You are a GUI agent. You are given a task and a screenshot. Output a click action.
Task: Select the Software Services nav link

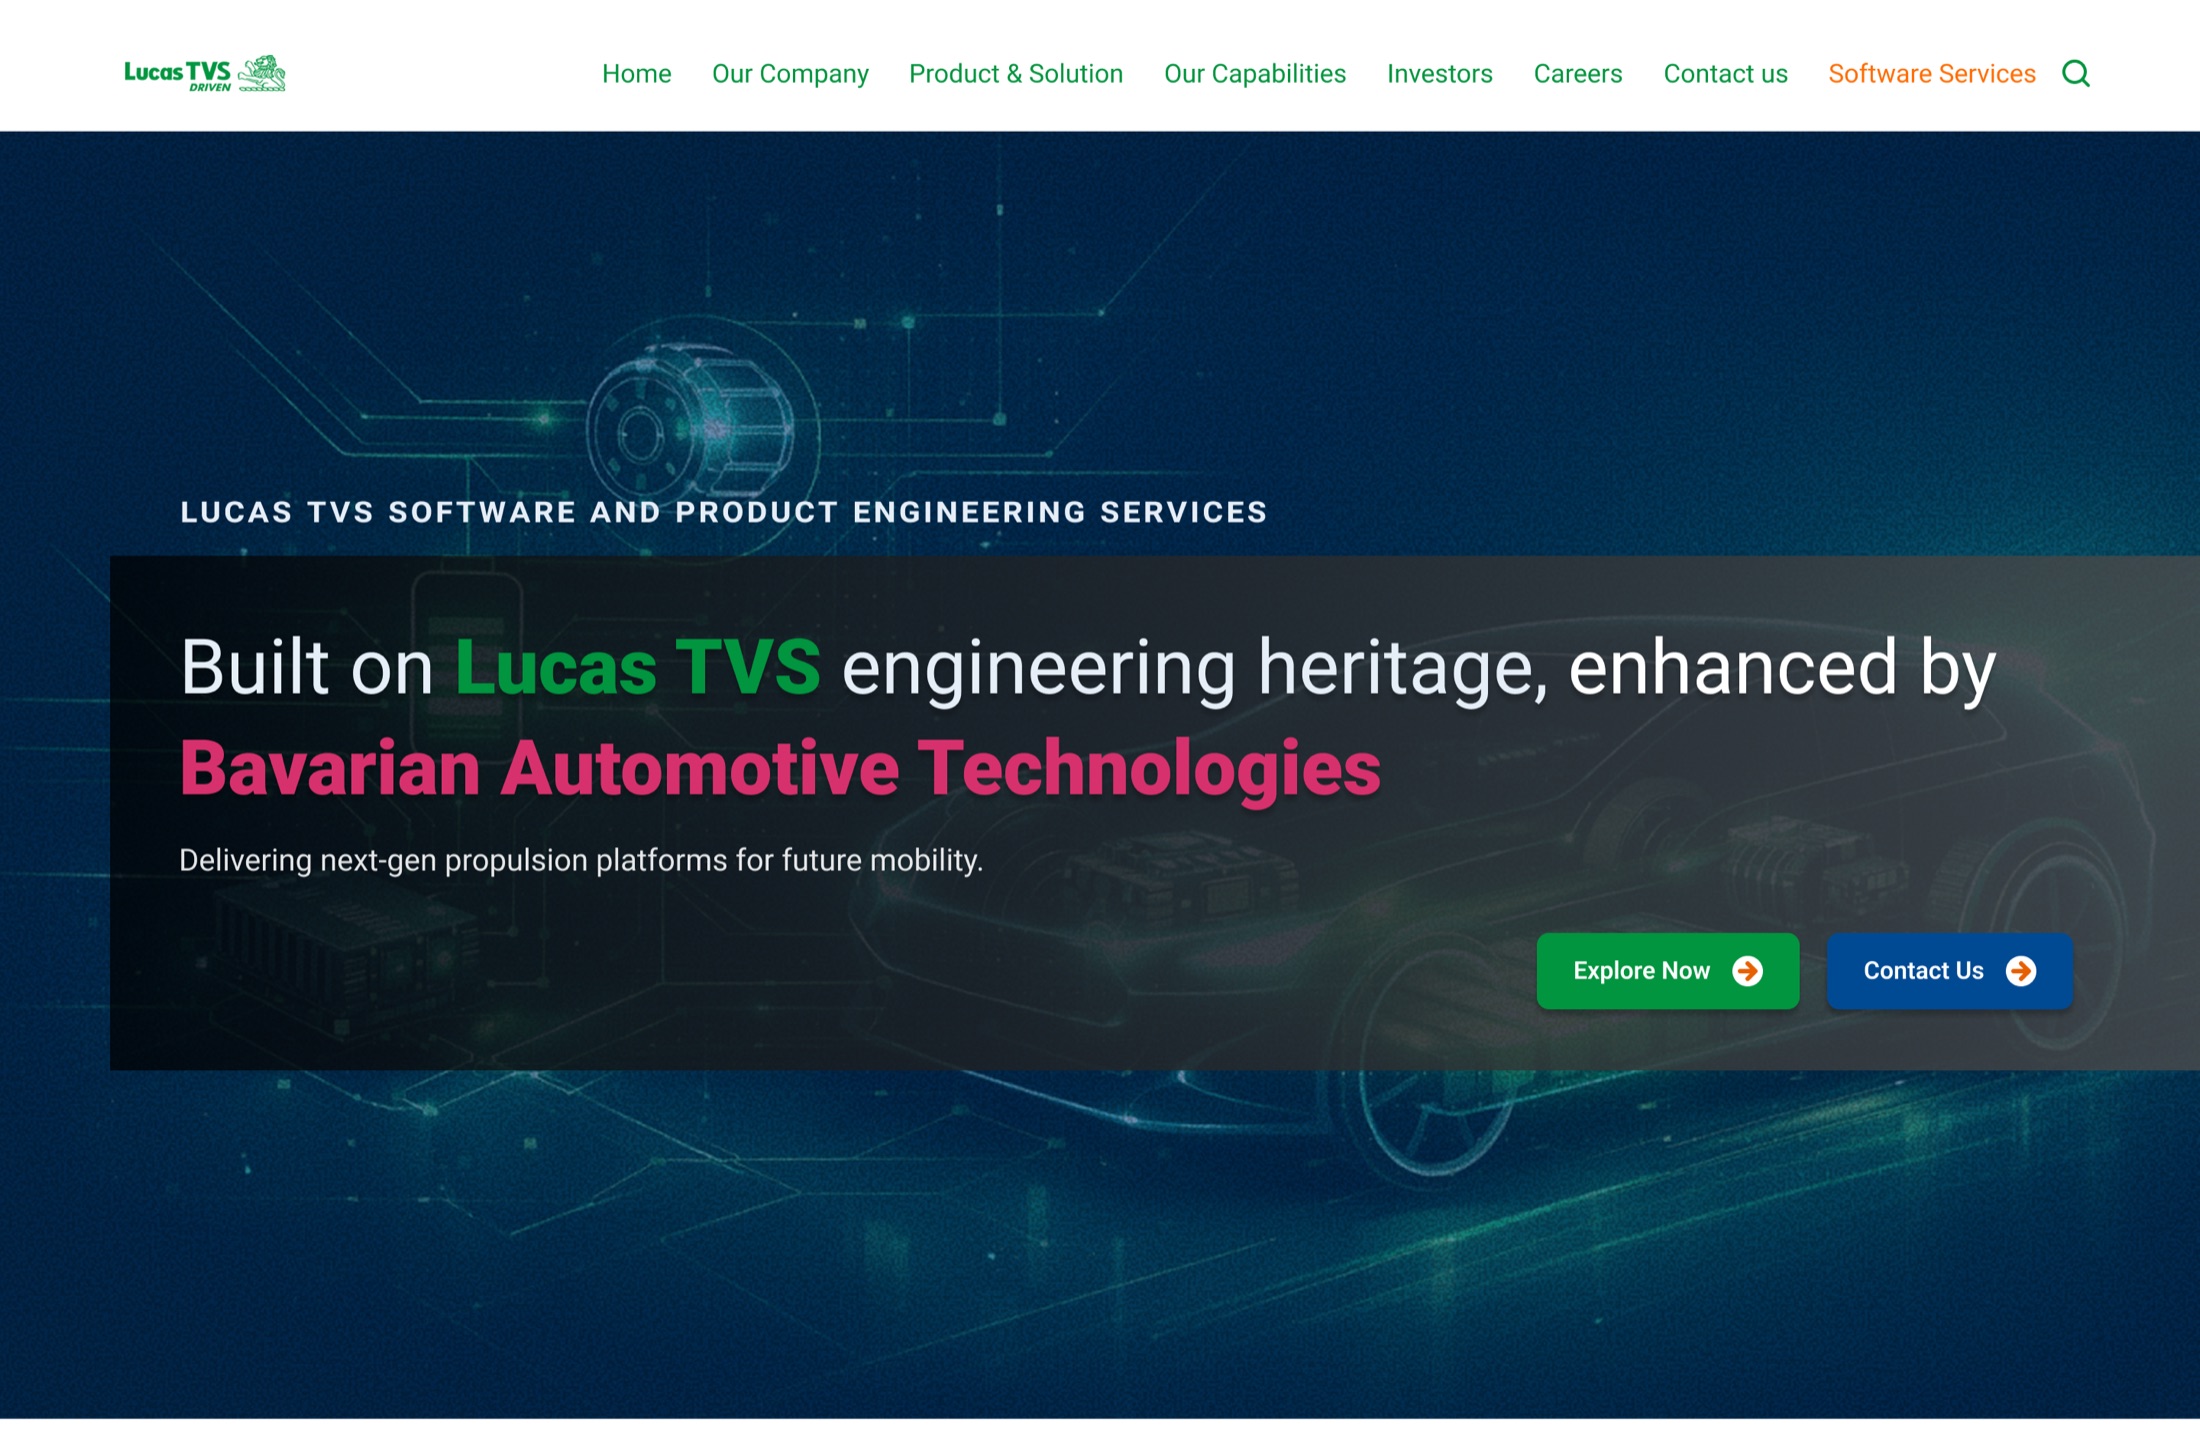pos(1931,74)
